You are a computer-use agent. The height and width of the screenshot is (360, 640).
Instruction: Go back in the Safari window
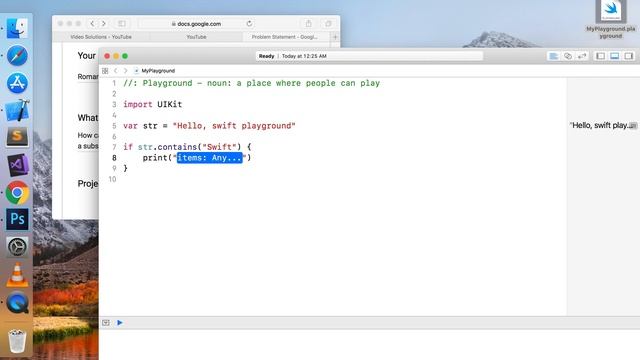92,24
